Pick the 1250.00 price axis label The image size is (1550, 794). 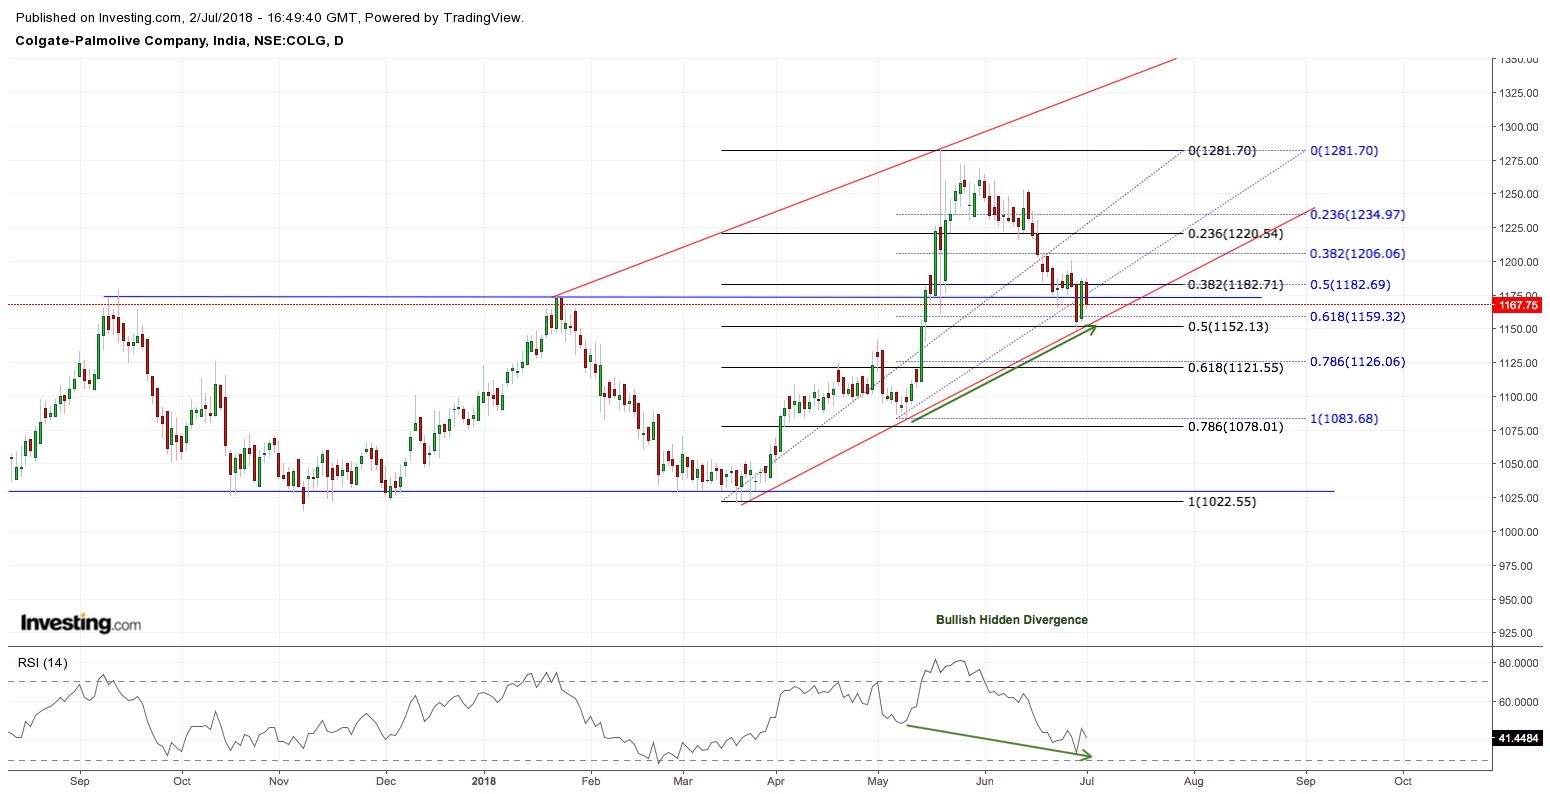(1519, 194)
